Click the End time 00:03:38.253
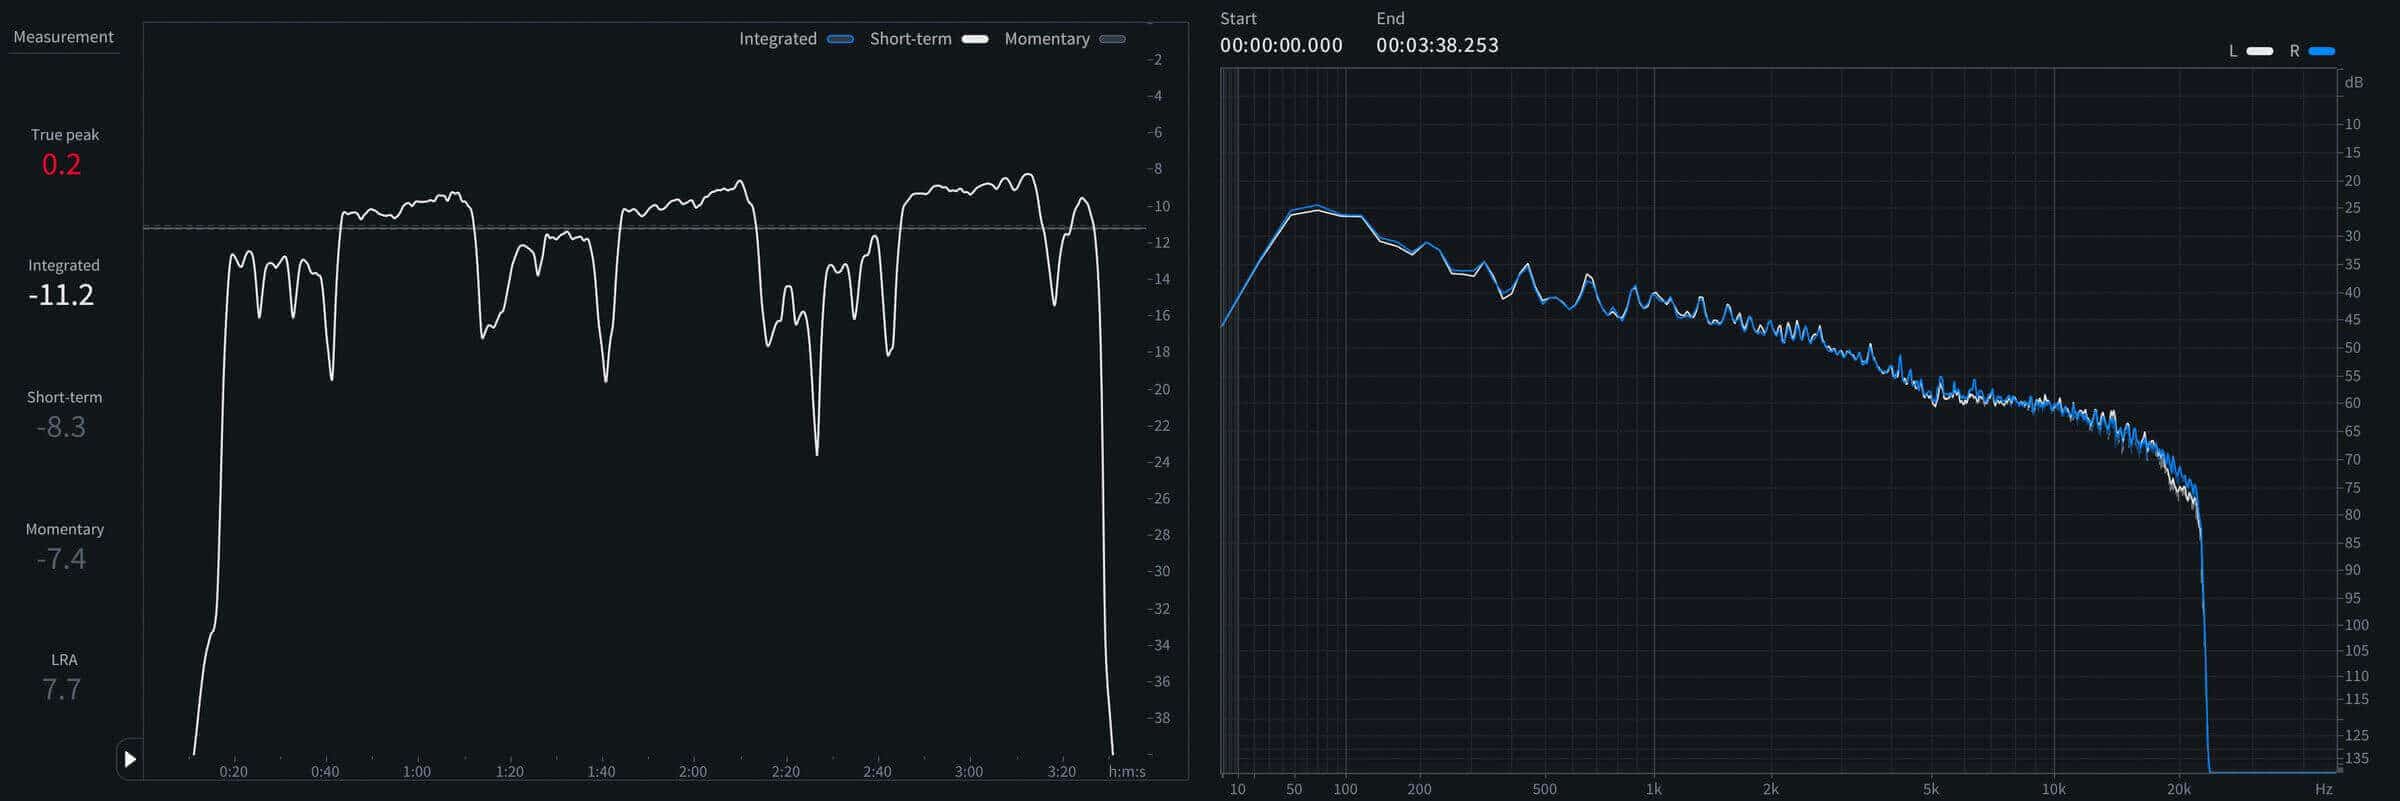This screenshot has width=2400, height=801. pos(1437,45)
